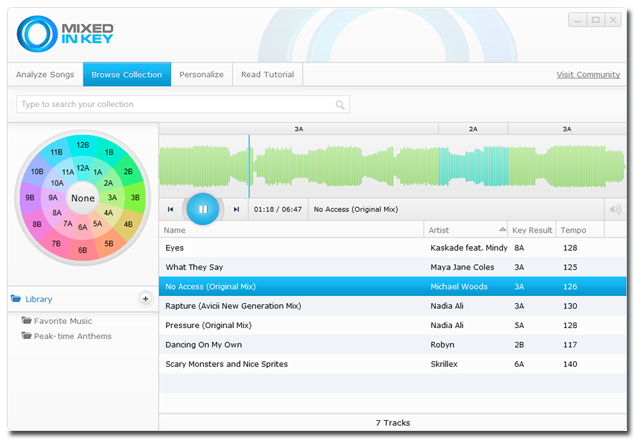Sort tracks by Key Result column
The width and height of the screenshot is (634, 441).
tap(532, 230)
